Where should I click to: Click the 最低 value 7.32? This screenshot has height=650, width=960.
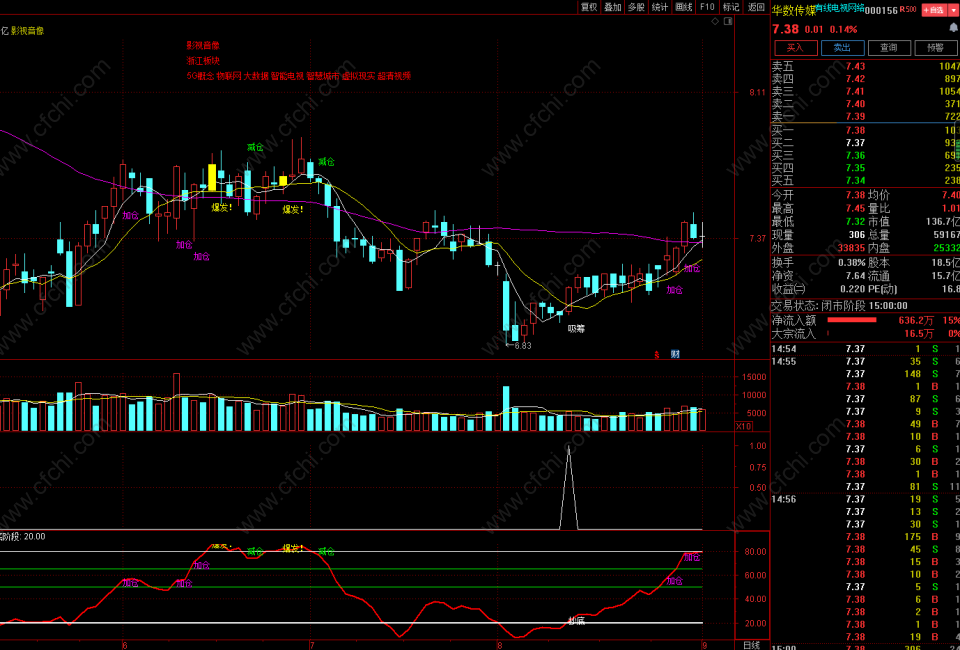tap(855, 222)
